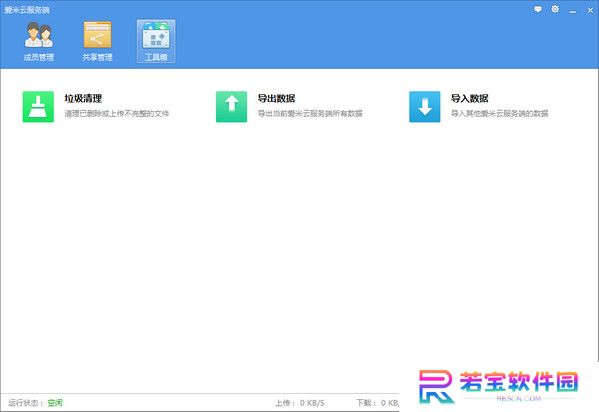Click the 垃圾清理 title text
The height and width of the screenshot is (412, 599).
coord(83,99)
